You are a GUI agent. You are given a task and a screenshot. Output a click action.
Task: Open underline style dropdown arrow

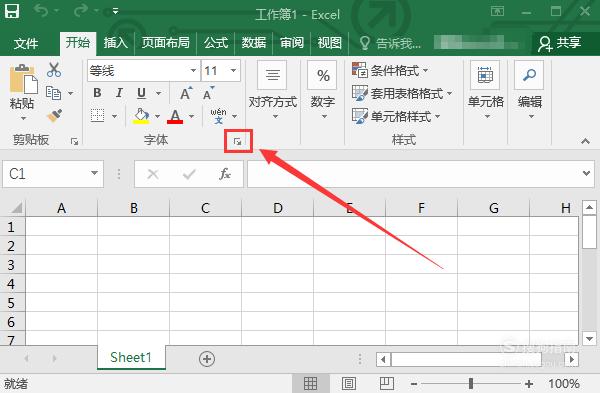(x=158, y=93)
